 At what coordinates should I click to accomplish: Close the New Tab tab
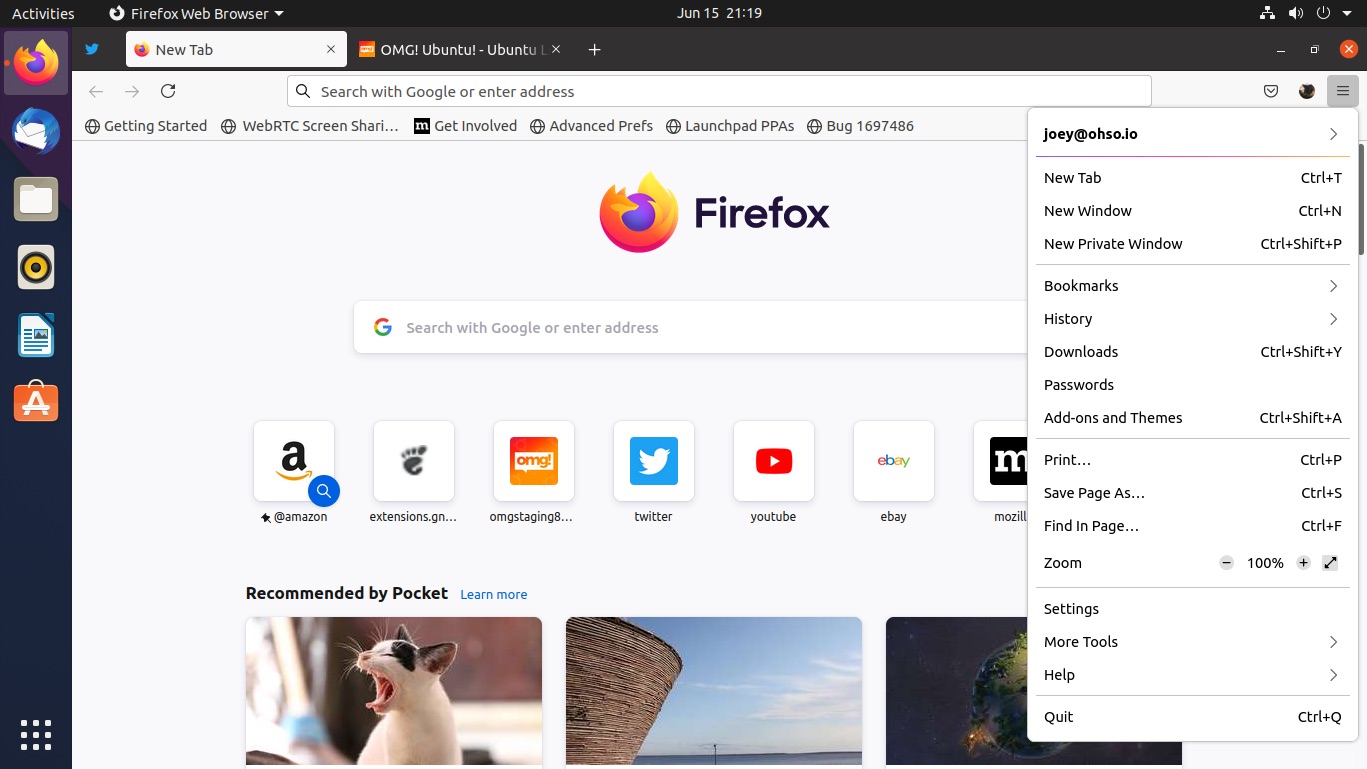(331, 49)
